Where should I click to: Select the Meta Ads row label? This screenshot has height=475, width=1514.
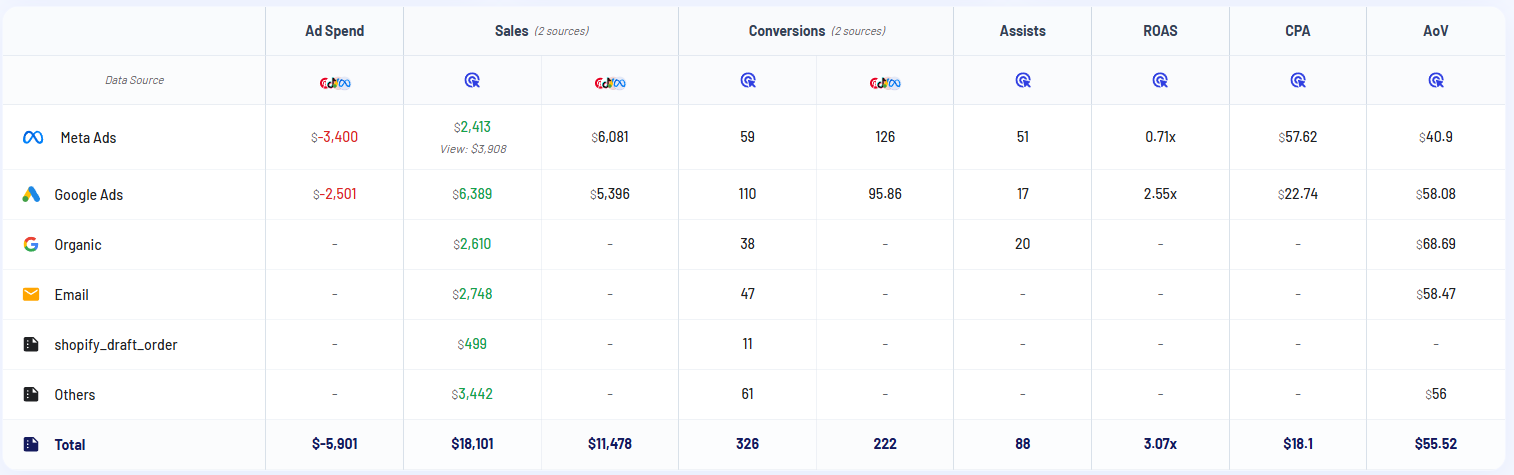click(x=88, y=138)
